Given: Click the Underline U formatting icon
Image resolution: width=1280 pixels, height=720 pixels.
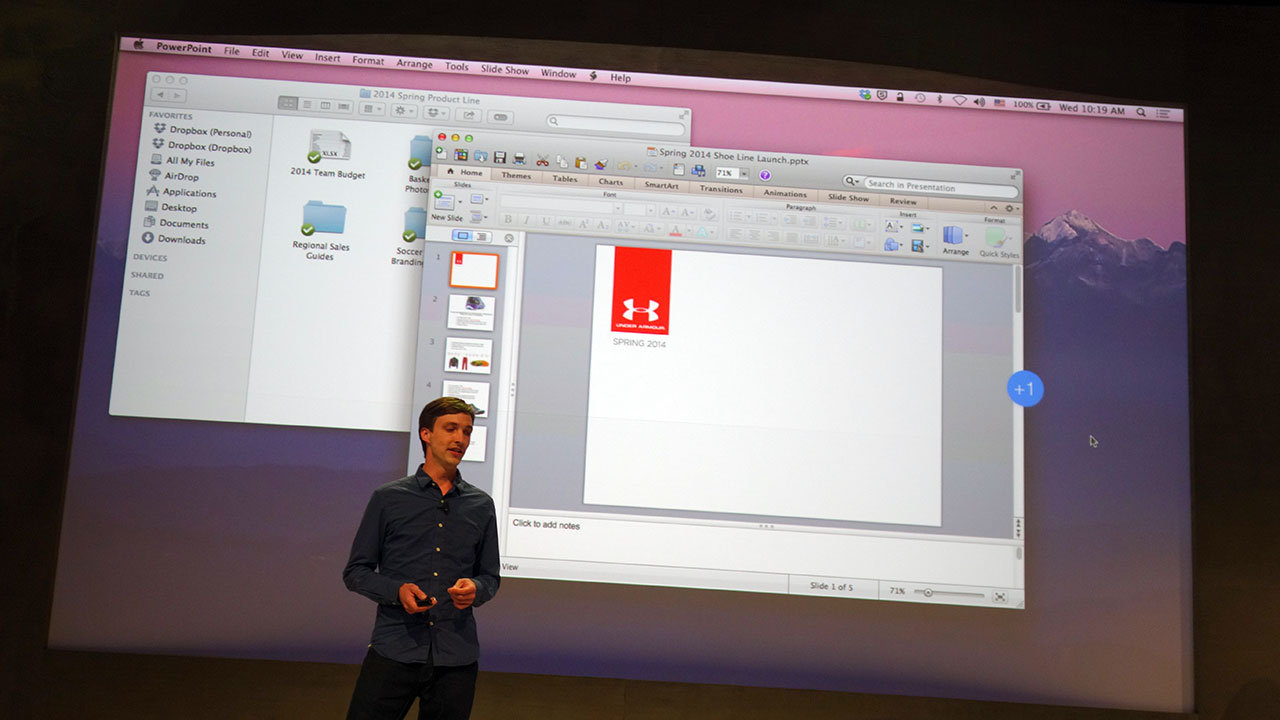Looking at the screenshot, I should tap(545, 221).
